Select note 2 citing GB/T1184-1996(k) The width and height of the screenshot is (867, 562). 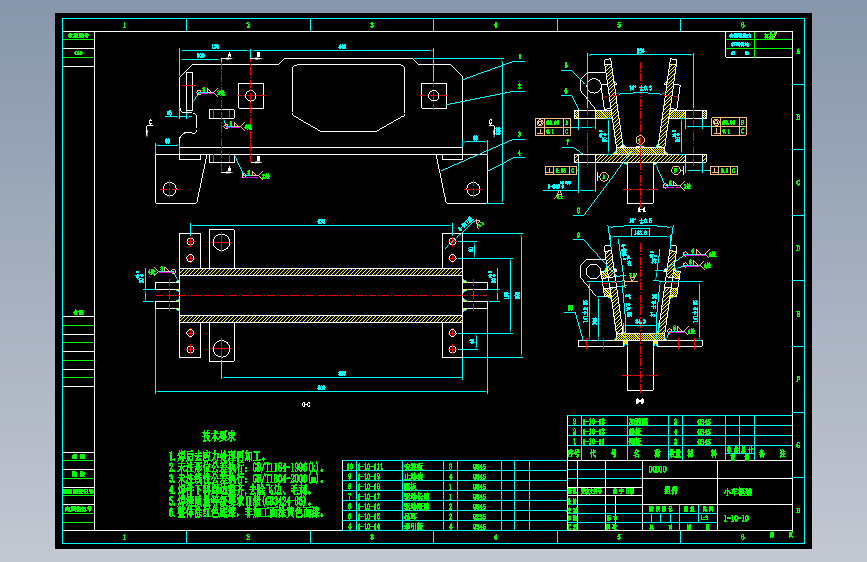(246, 467)
